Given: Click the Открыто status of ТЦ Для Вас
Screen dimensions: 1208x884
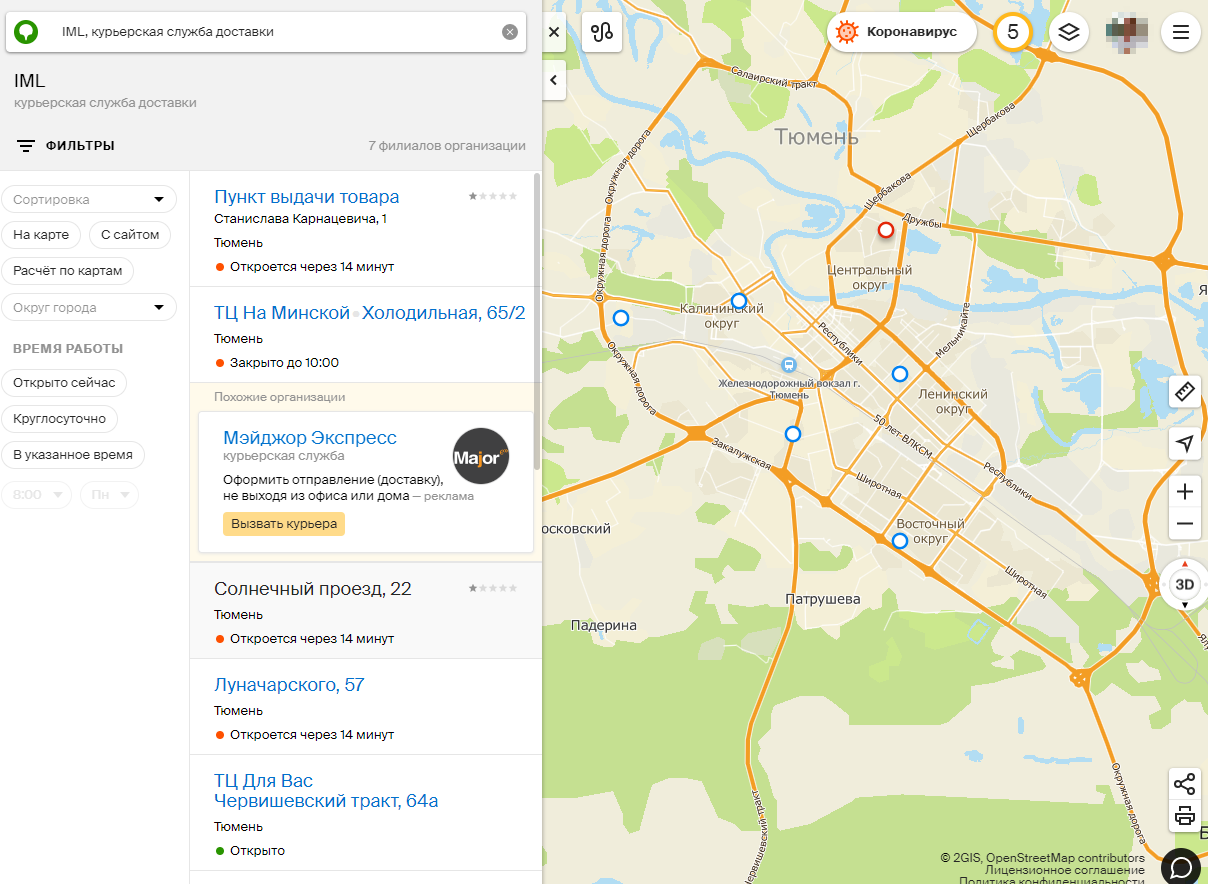Looking at the screenshot, I should tap(257, 851).
